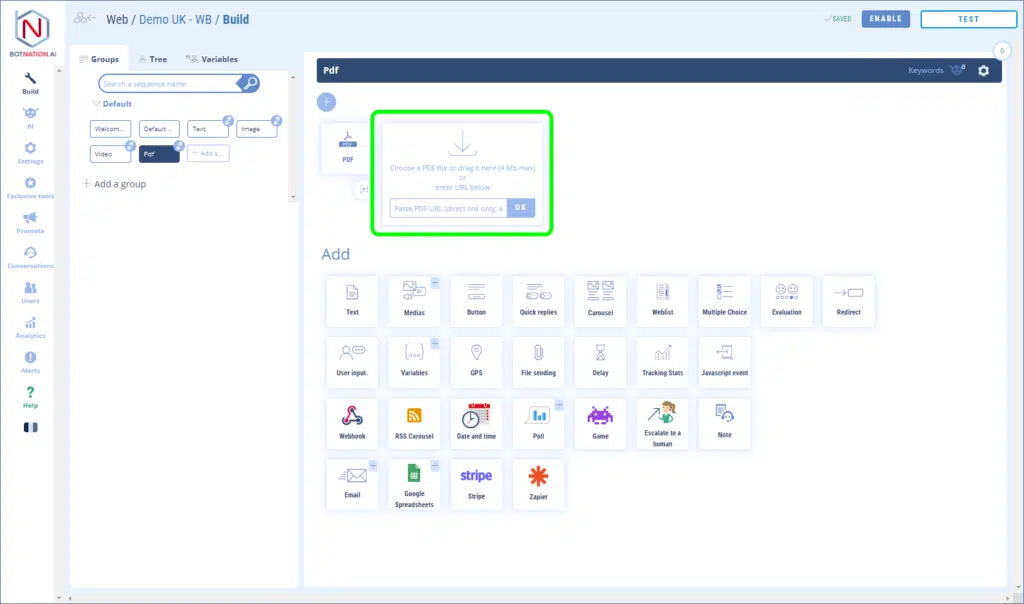Expand Medias element options
The width and height of the screenshot is (1024, 604).
tap(435, 283)
